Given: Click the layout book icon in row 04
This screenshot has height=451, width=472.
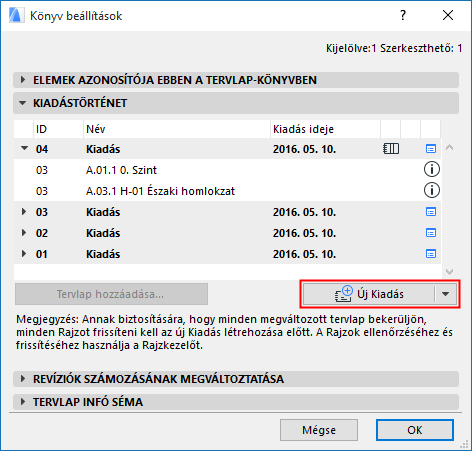Looking at the screenshot, I should click(x=391, y=149).
